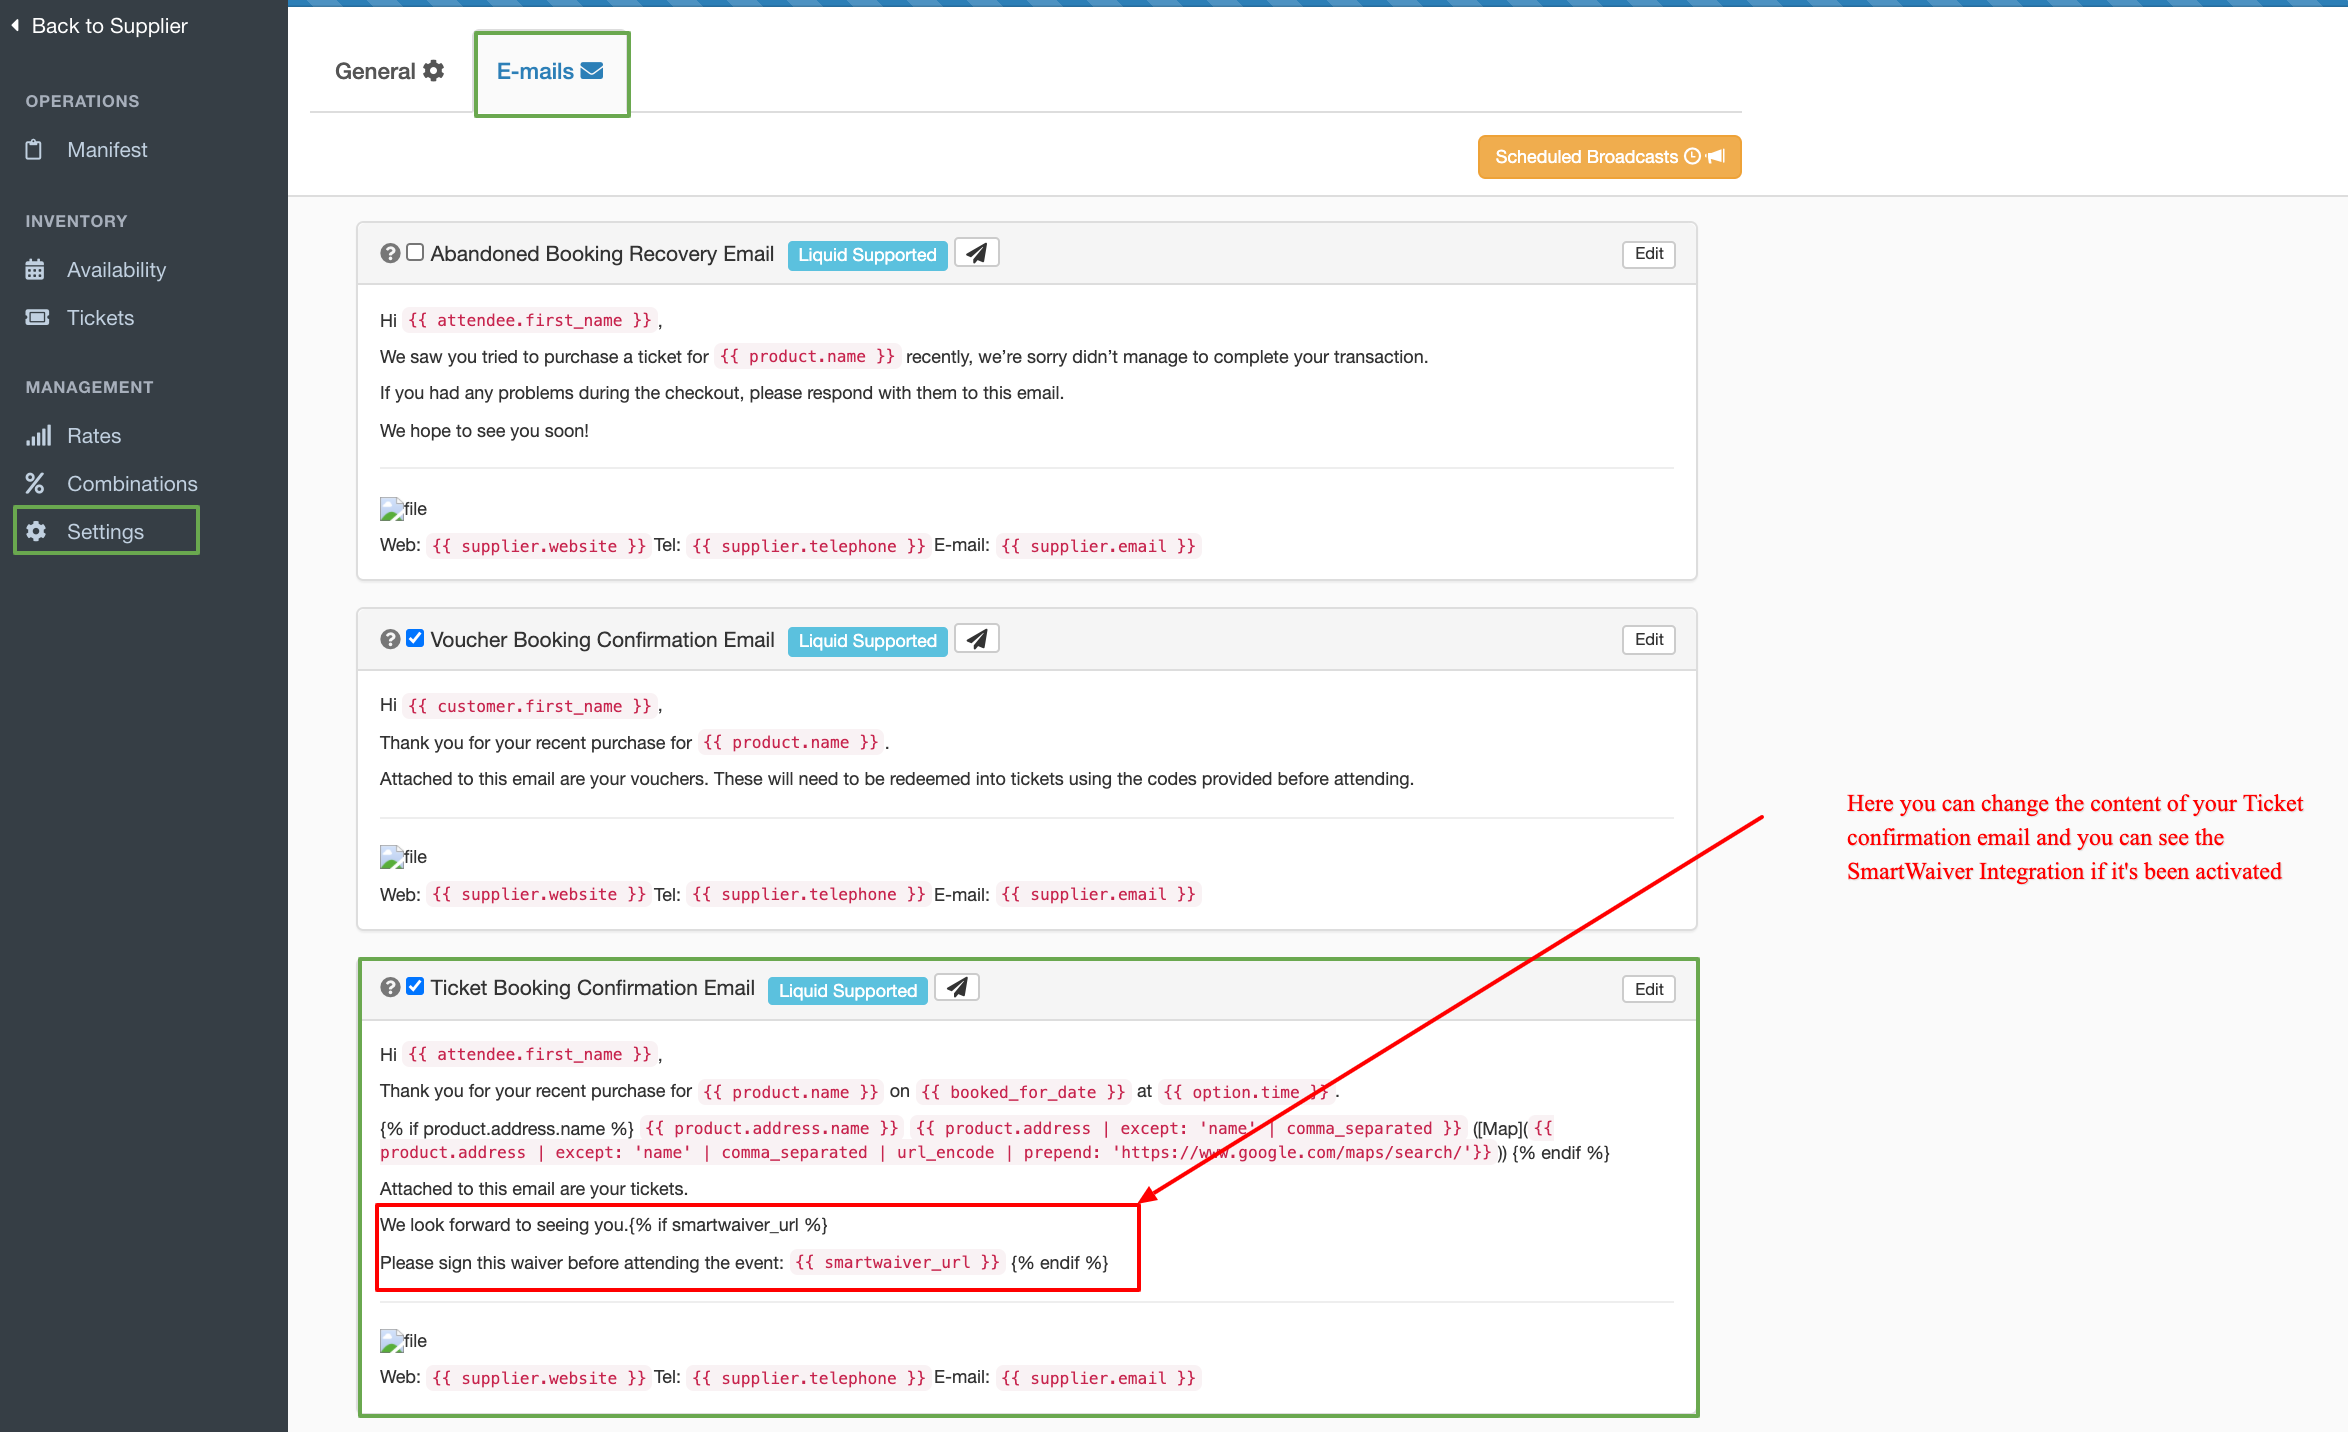
Task: Click the envelope icon on E-mails tab
Action: tap(592, 71)
